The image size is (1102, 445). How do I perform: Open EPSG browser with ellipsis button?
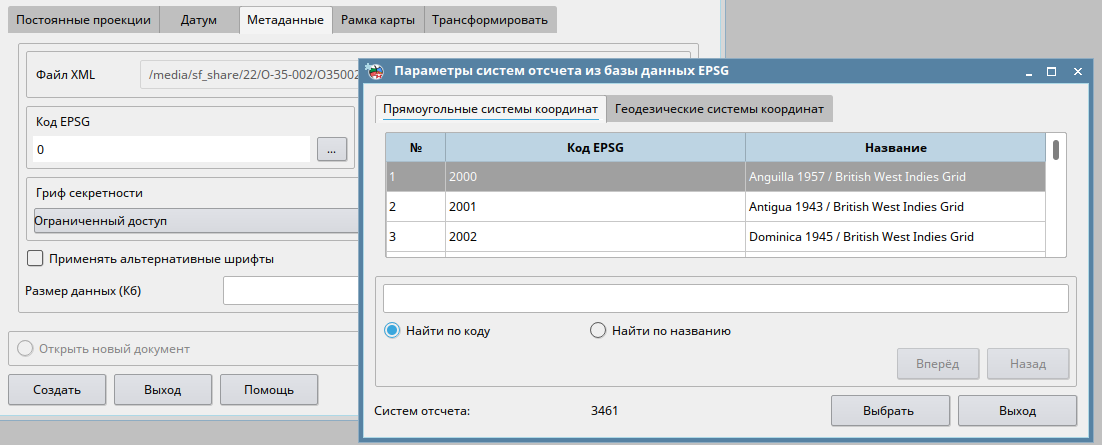point(331,149)
